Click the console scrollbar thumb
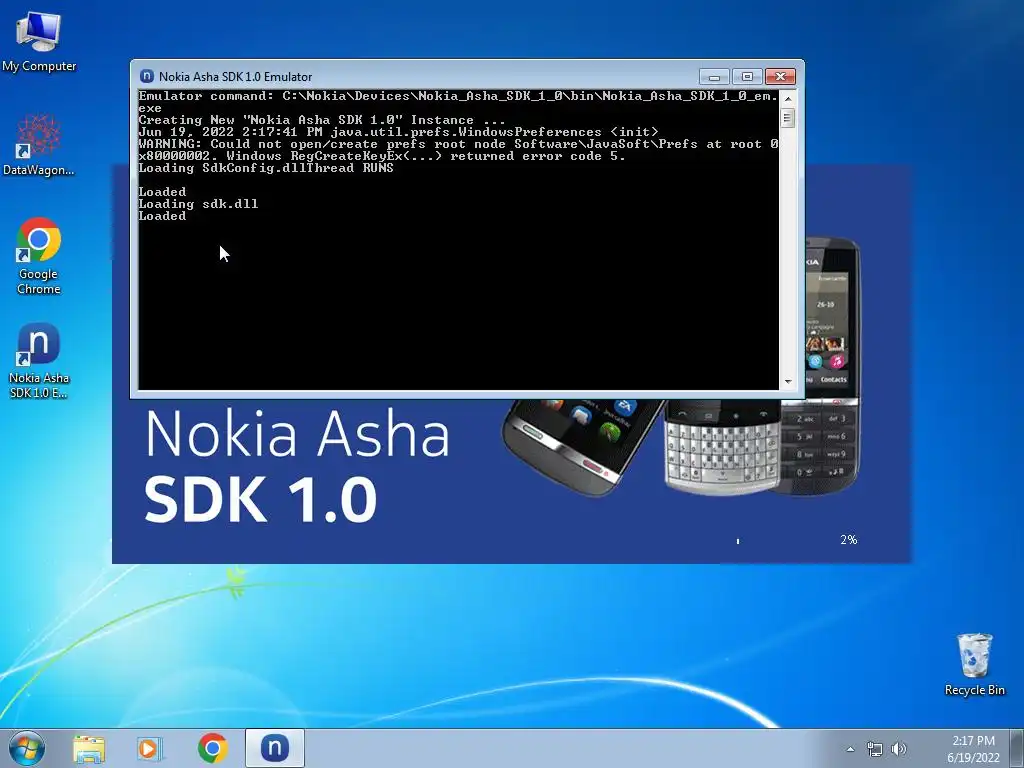The image size is (1024, 768). coord(788,118)
